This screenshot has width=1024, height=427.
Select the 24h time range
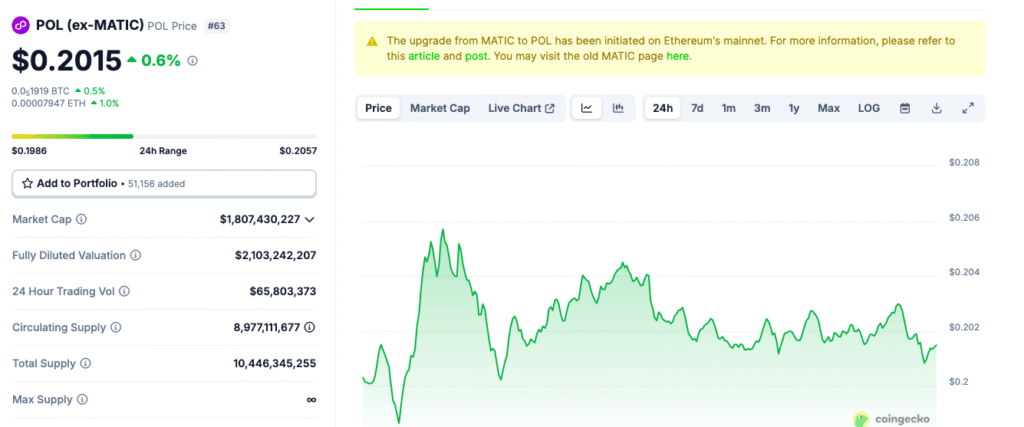coord(662,108)
